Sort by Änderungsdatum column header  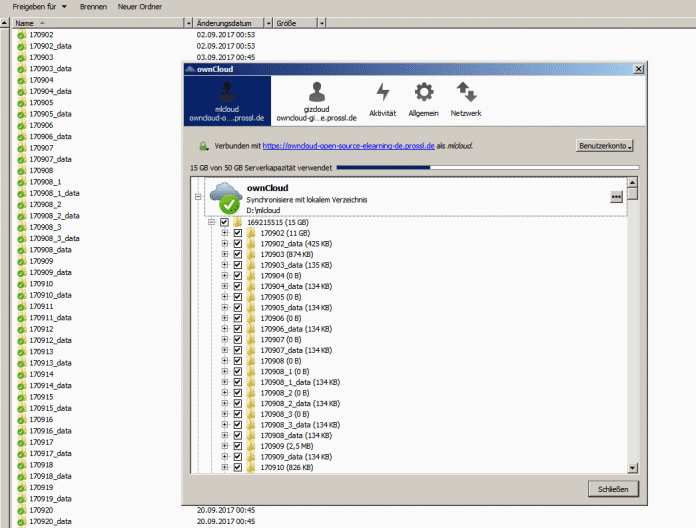[x=229, y=22]
